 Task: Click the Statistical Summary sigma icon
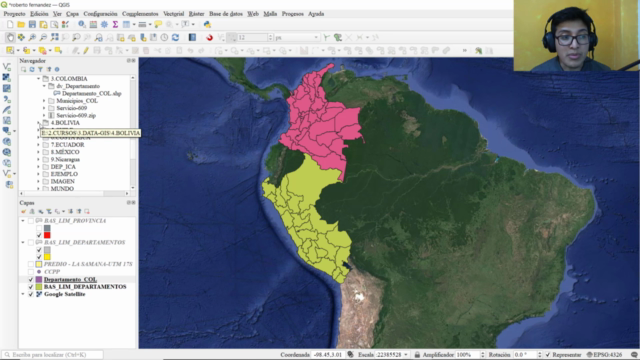(115, 25)
